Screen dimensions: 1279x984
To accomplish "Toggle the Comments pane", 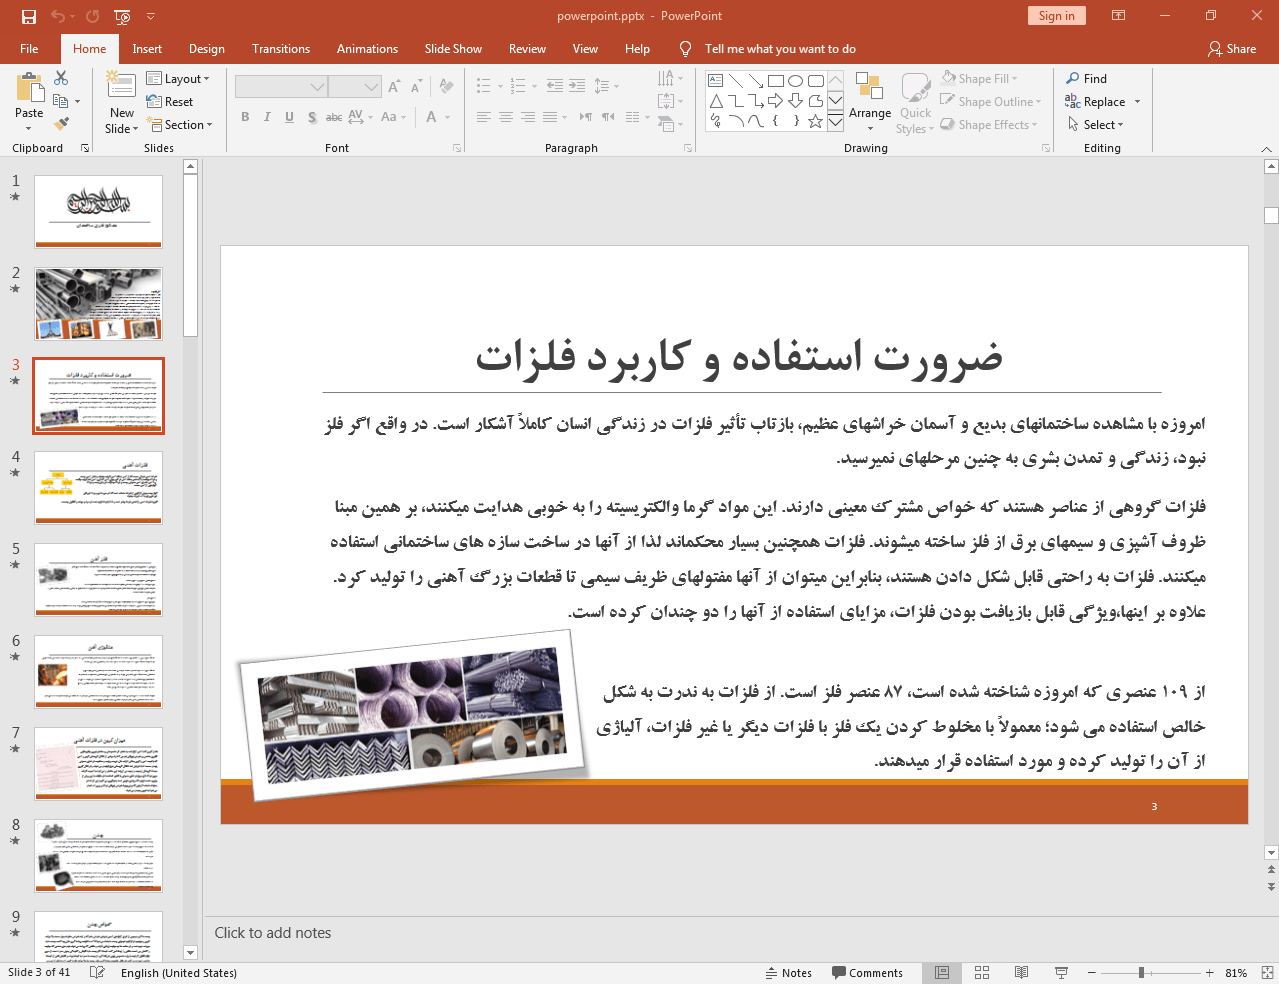I will [x=866, y=973].
